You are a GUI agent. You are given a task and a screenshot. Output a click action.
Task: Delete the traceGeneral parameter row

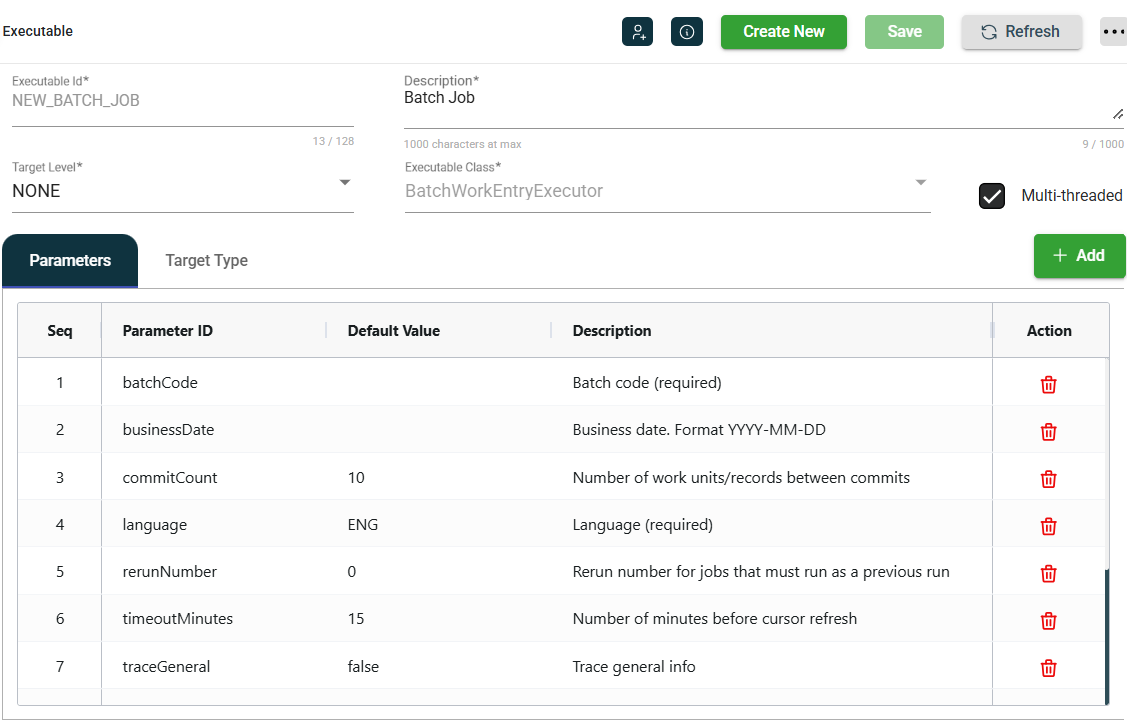(1048, 667)
